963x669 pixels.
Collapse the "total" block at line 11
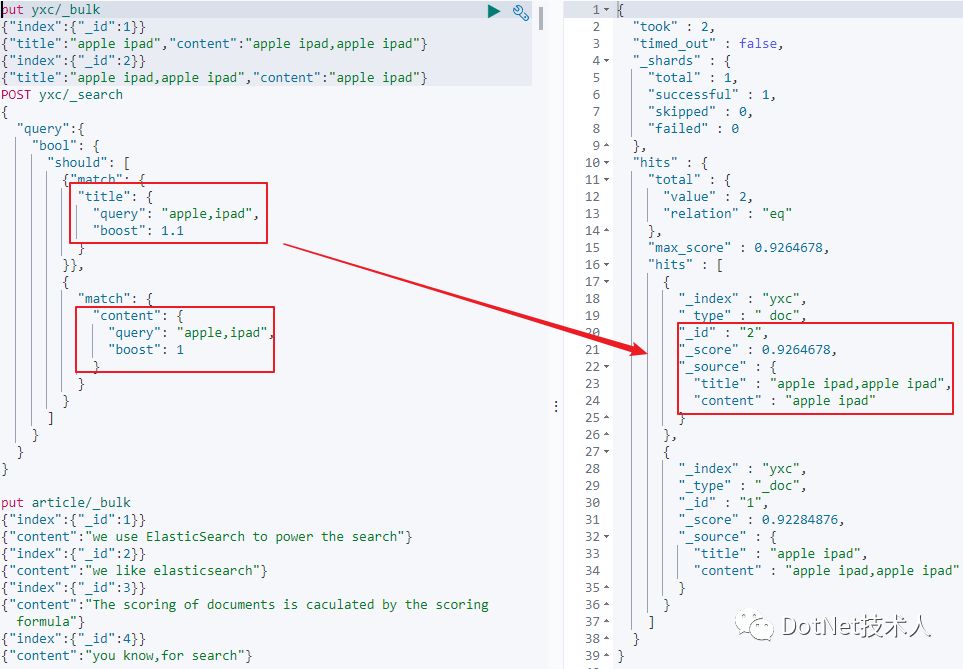click(x=607, y=180)
